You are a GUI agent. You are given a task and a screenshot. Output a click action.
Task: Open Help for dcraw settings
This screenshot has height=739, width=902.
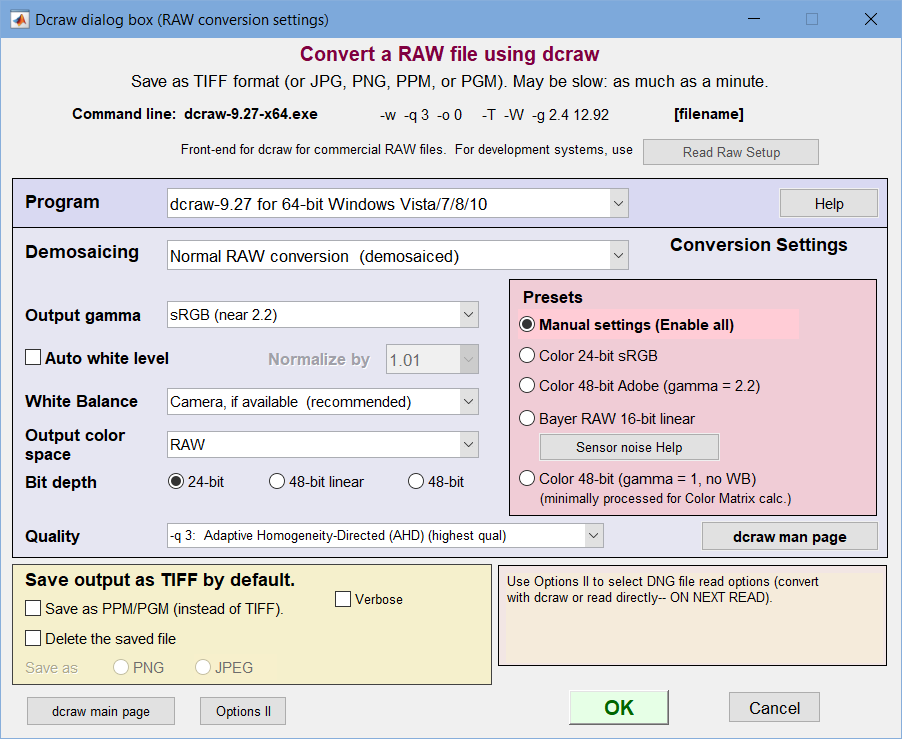pos(828,204)
